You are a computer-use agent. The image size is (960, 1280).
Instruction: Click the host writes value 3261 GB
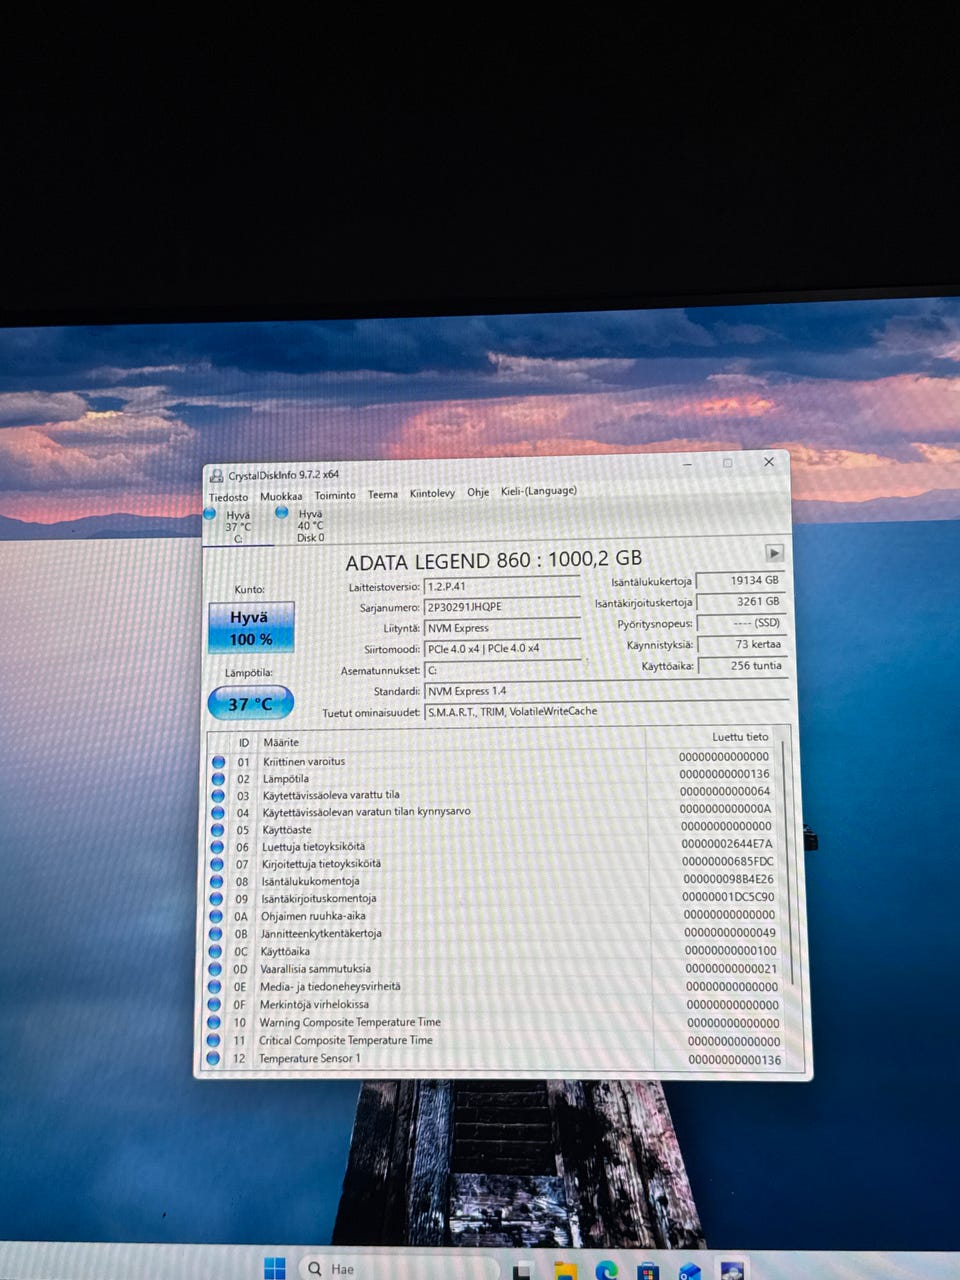pos(740,602)
